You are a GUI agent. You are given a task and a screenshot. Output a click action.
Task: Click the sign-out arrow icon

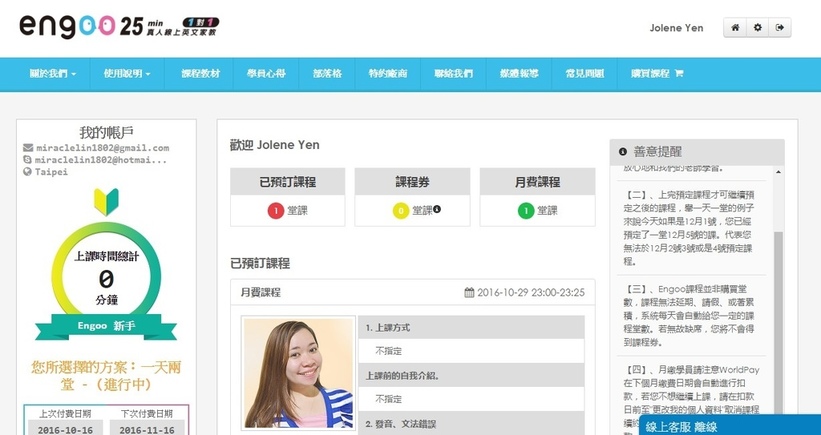tap(779, 28)
